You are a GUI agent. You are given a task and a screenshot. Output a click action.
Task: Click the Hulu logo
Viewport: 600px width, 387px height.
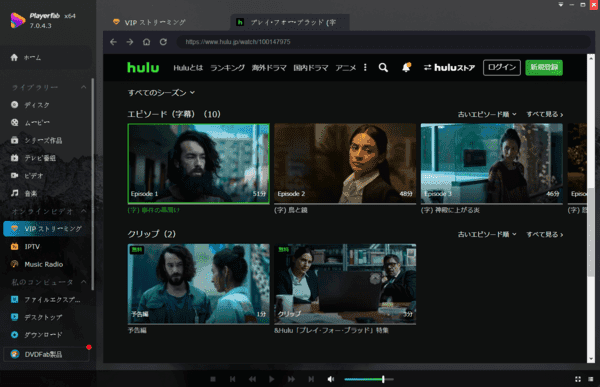pos(143,67)
